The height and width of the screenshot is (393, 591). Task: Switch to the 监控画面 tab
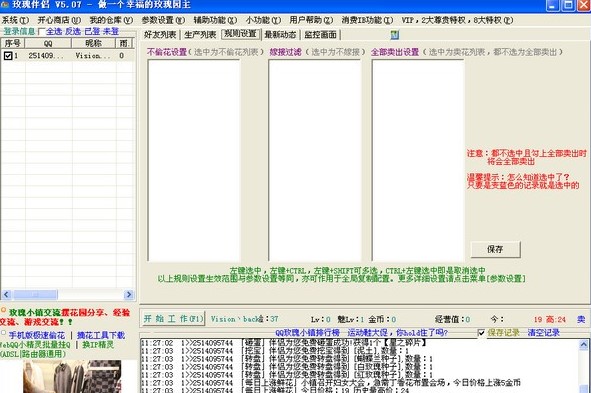[x=320, y=35]
